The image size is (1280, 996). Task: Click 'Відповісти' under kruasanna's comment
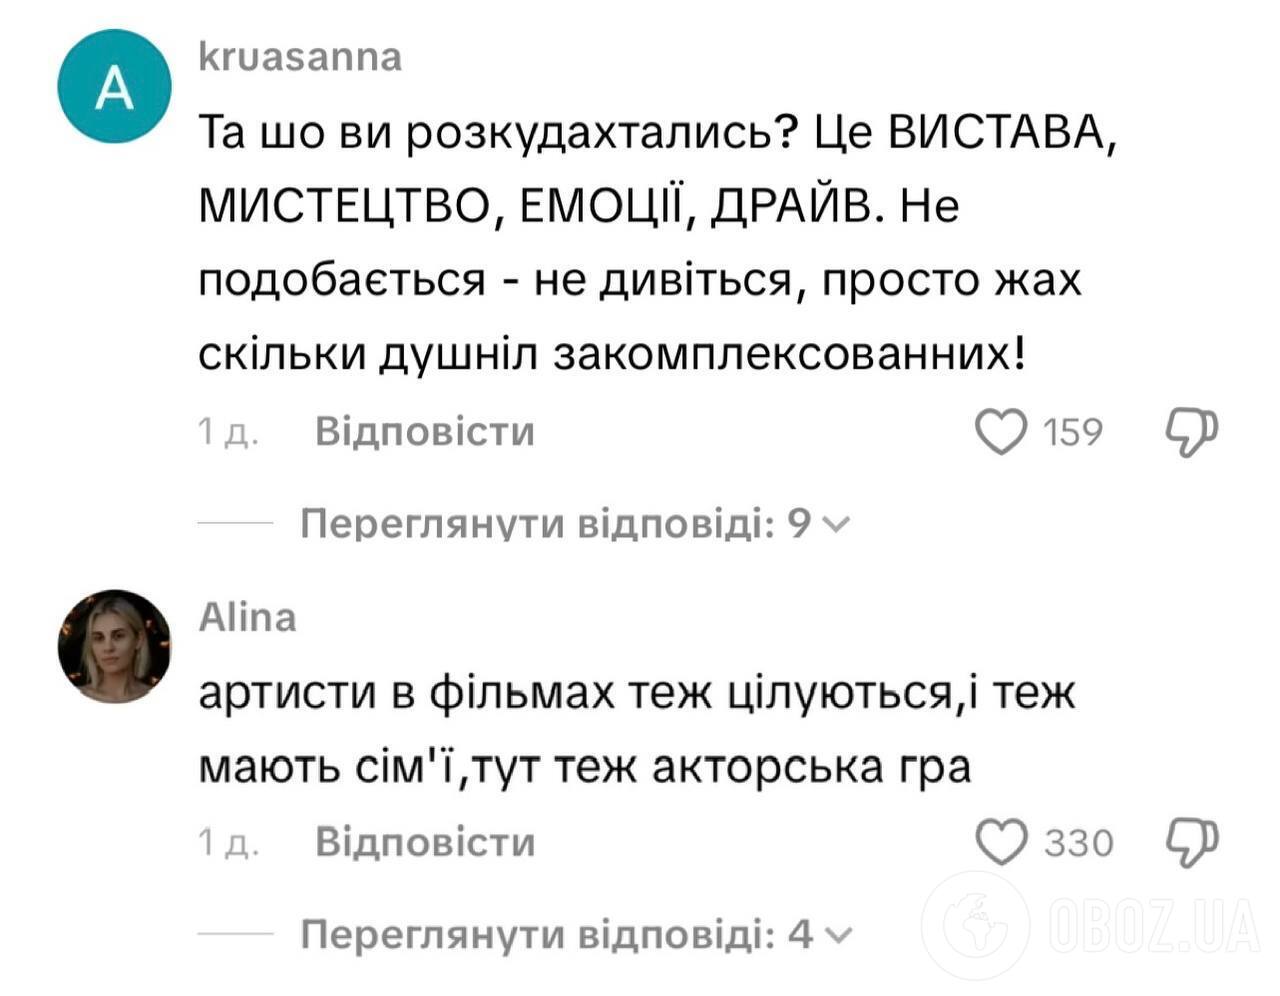[x=426, y=430]
